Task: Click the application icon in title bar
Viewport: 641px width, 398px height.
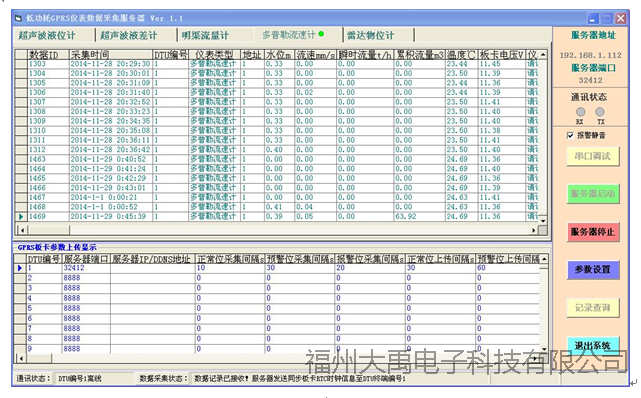Action: 18,18
